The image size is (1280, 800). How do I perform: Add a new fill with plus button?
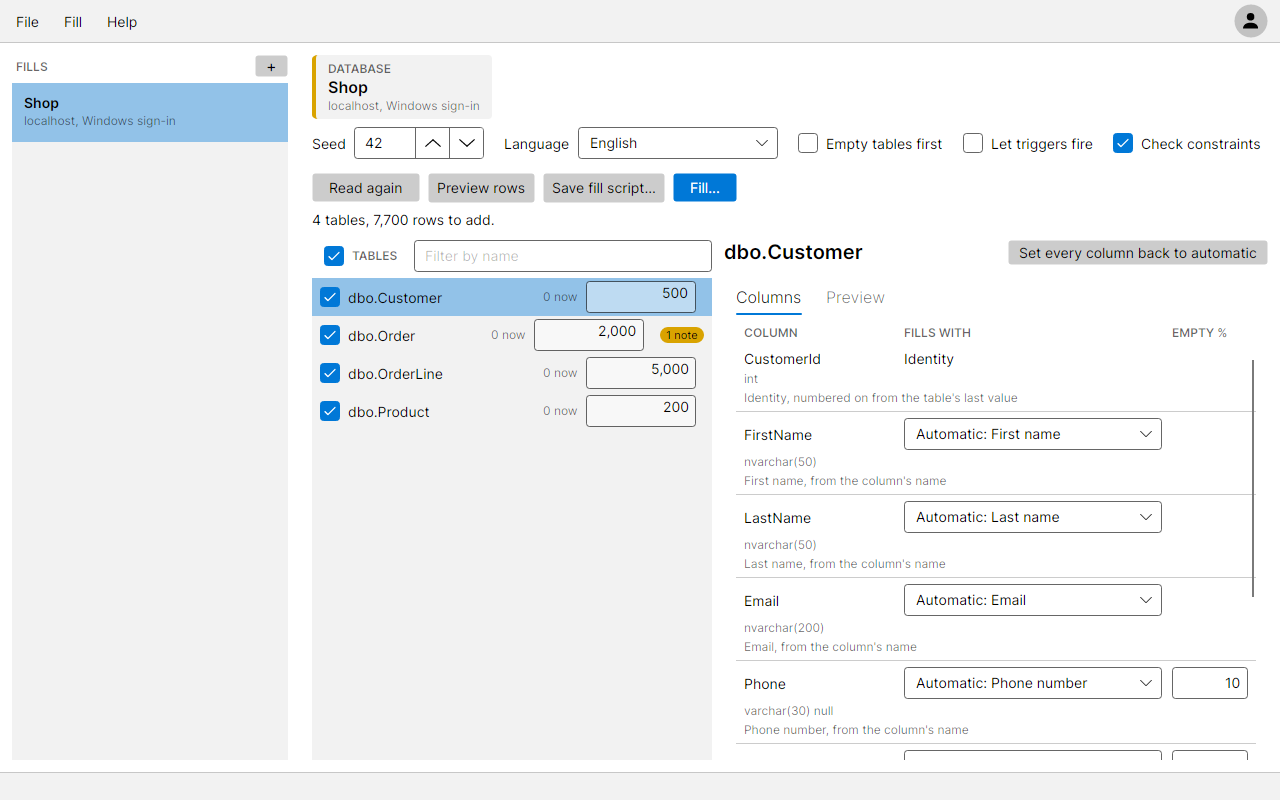[271, 67]
